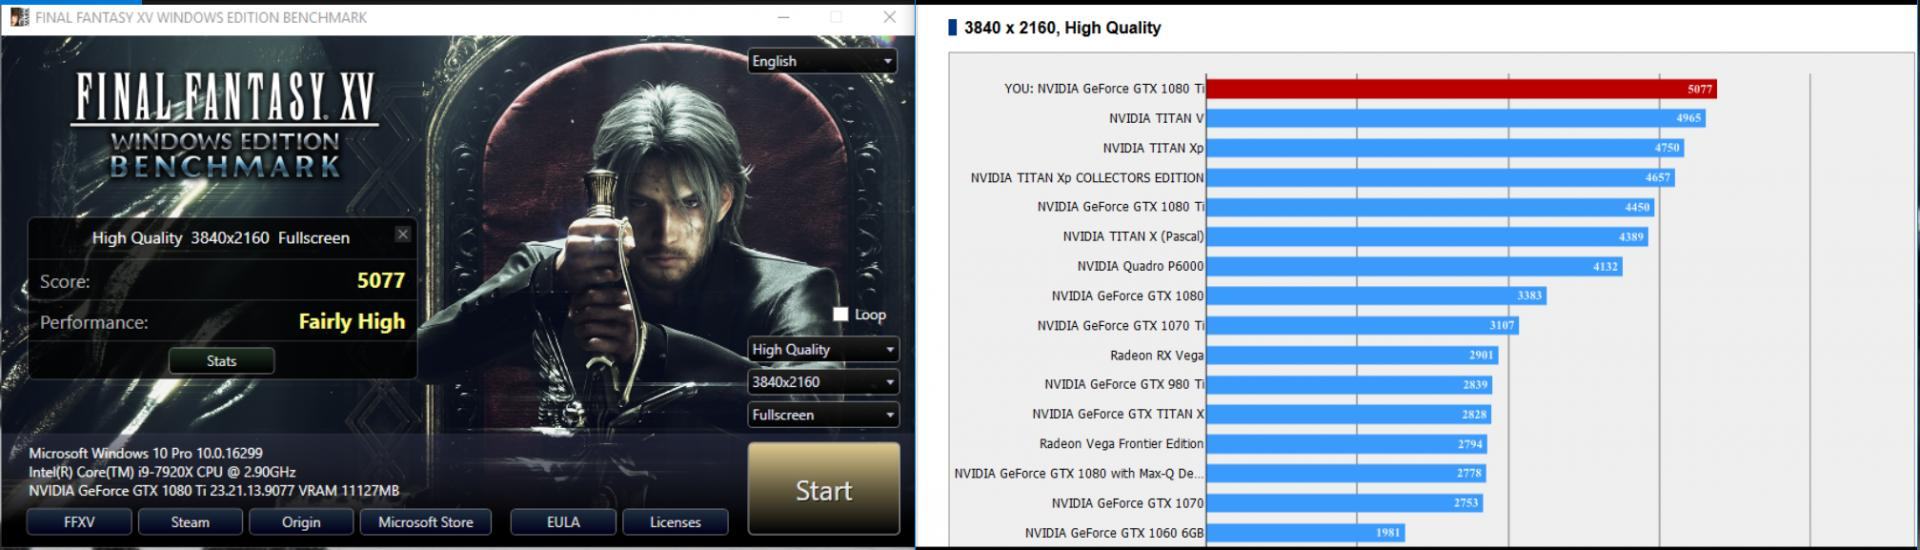This screenshot has width=1920, height=550.
Task: Open the Stats button
Action: pyautogui.click(x=221, y=361)
